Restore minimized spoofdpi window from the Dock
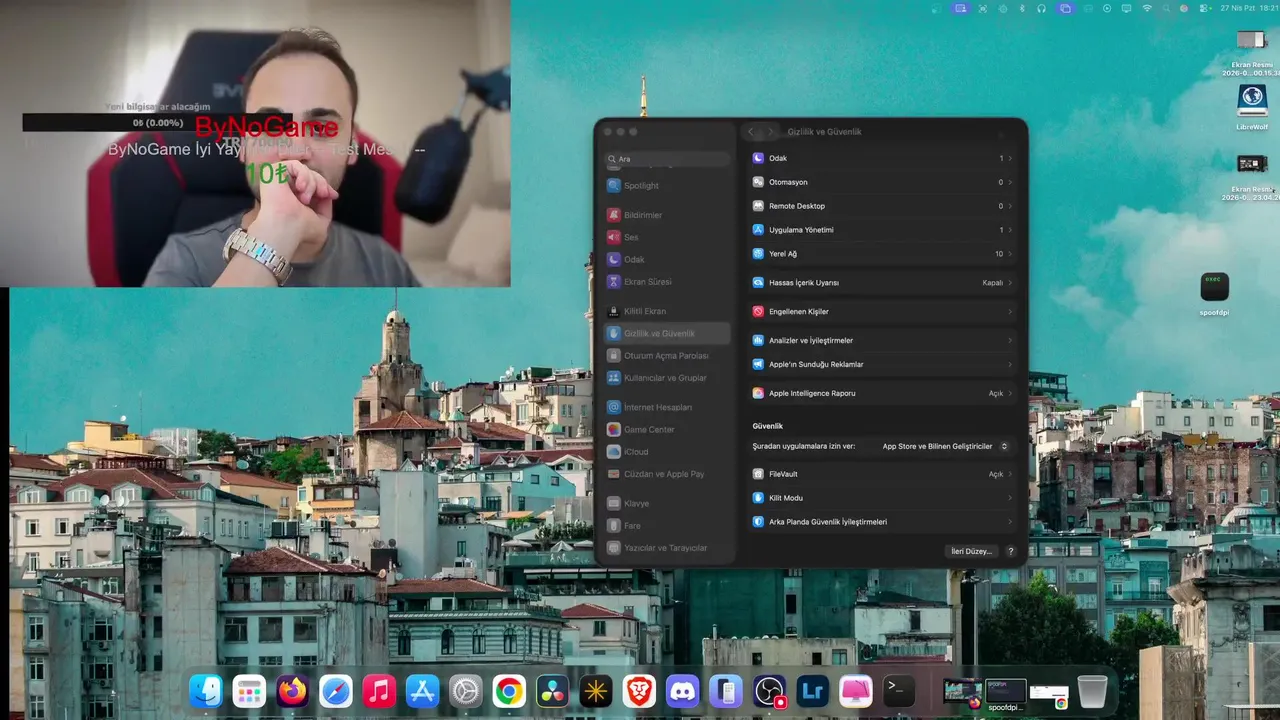Viewport: 1280px width, 720px height. 1006,692
